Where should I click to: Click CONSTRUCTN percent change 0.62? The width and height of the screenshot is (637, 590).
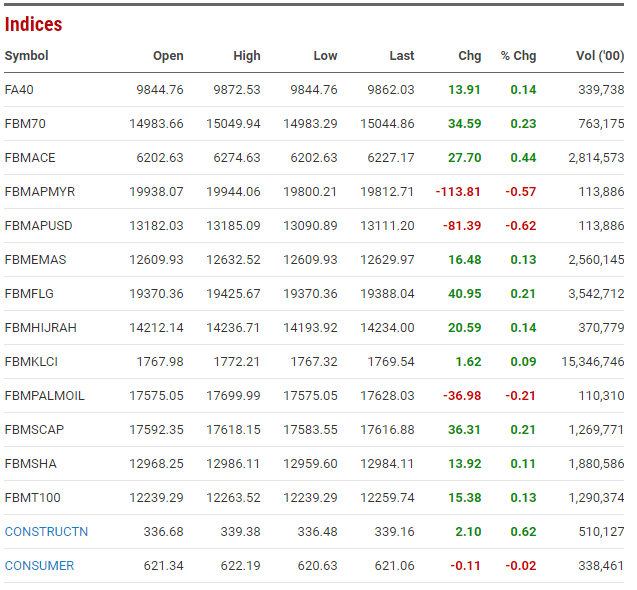click(x=523, y=531)
